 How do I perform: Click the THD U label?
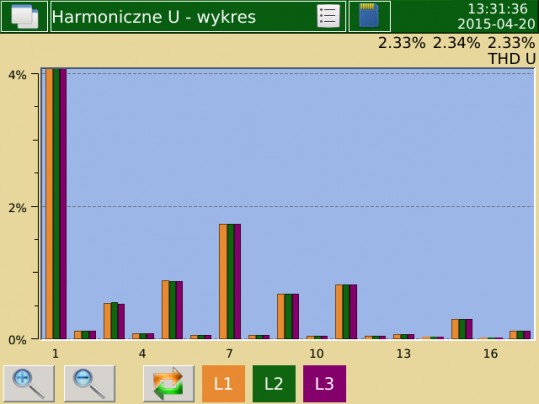point(512,59)
